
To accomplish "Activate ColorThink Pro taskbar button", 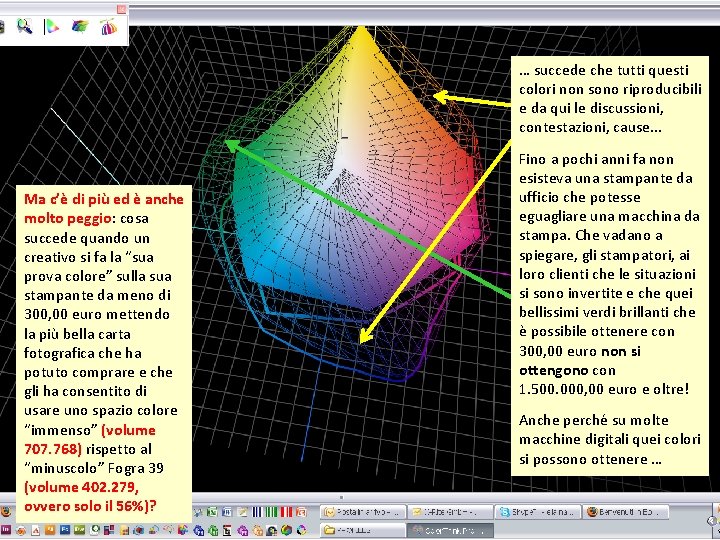I will click(450, 530).
